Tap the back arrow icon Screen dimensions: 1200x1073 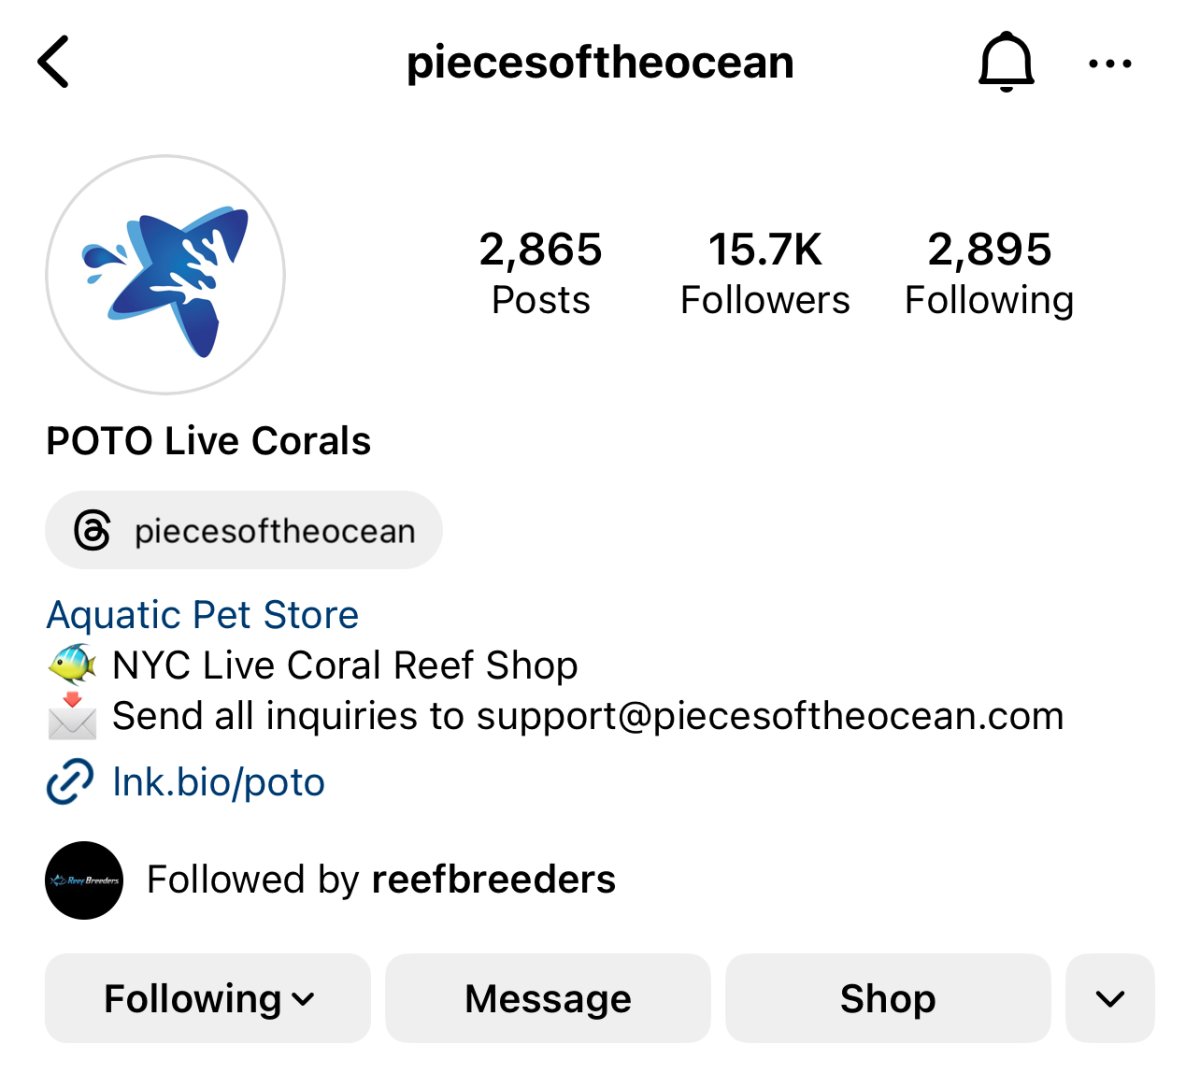coord(54,62)
